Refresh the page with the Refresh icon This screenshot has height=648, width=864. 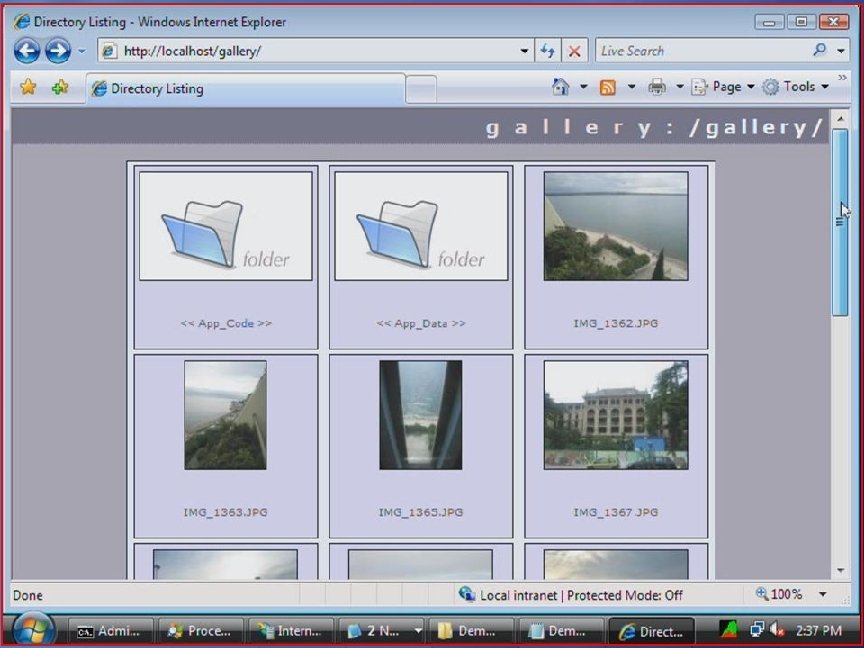(x=547, y=51)
